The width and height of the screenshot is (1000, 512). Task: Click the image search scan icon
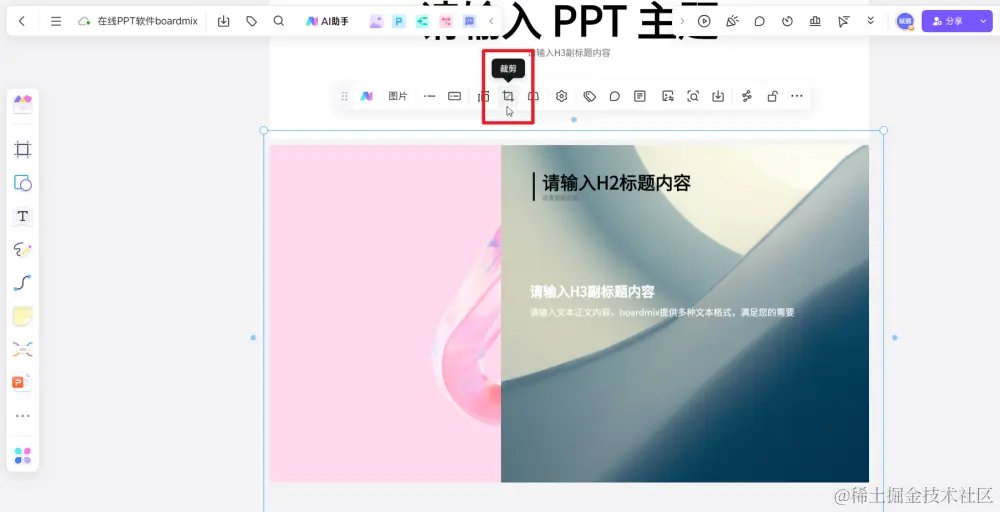[693, 96]
